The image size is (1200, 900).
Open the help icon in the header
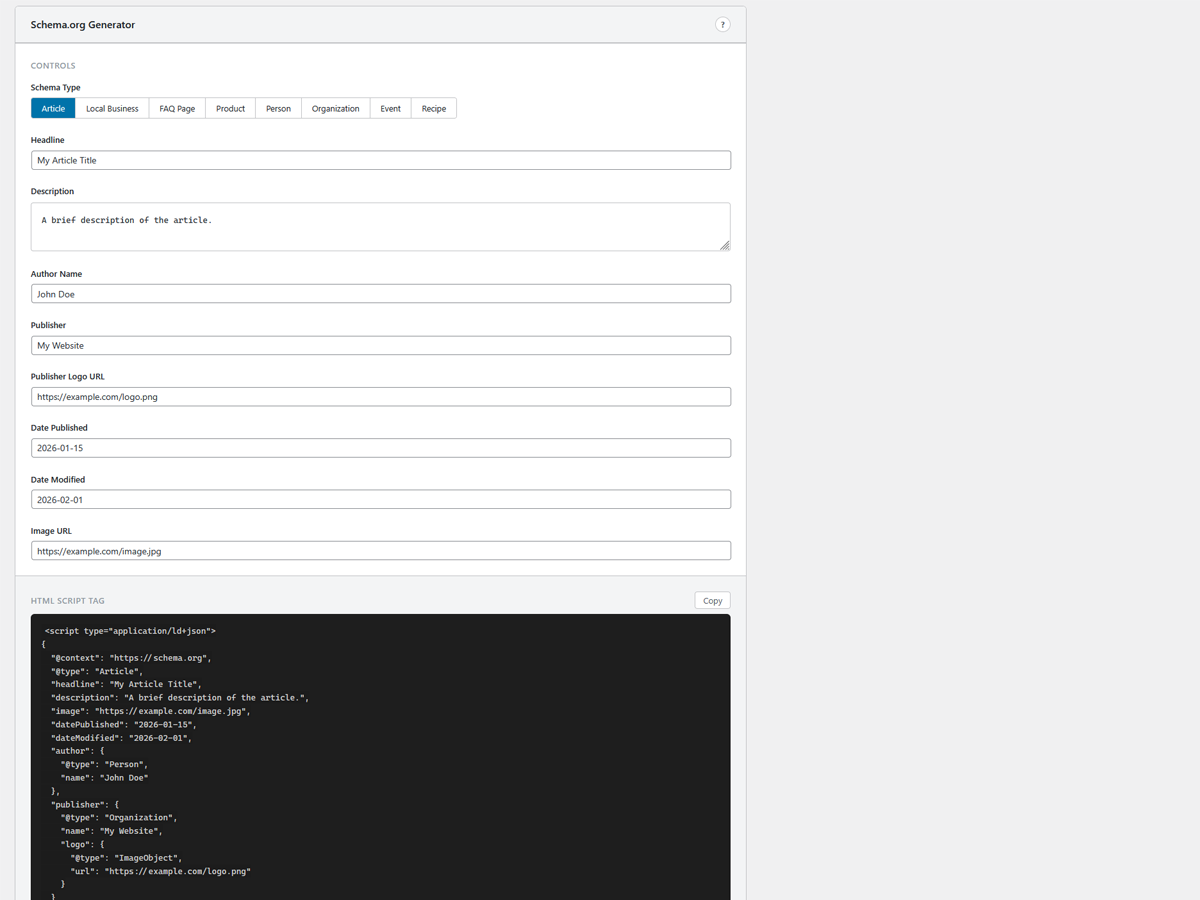coord(723,24)
